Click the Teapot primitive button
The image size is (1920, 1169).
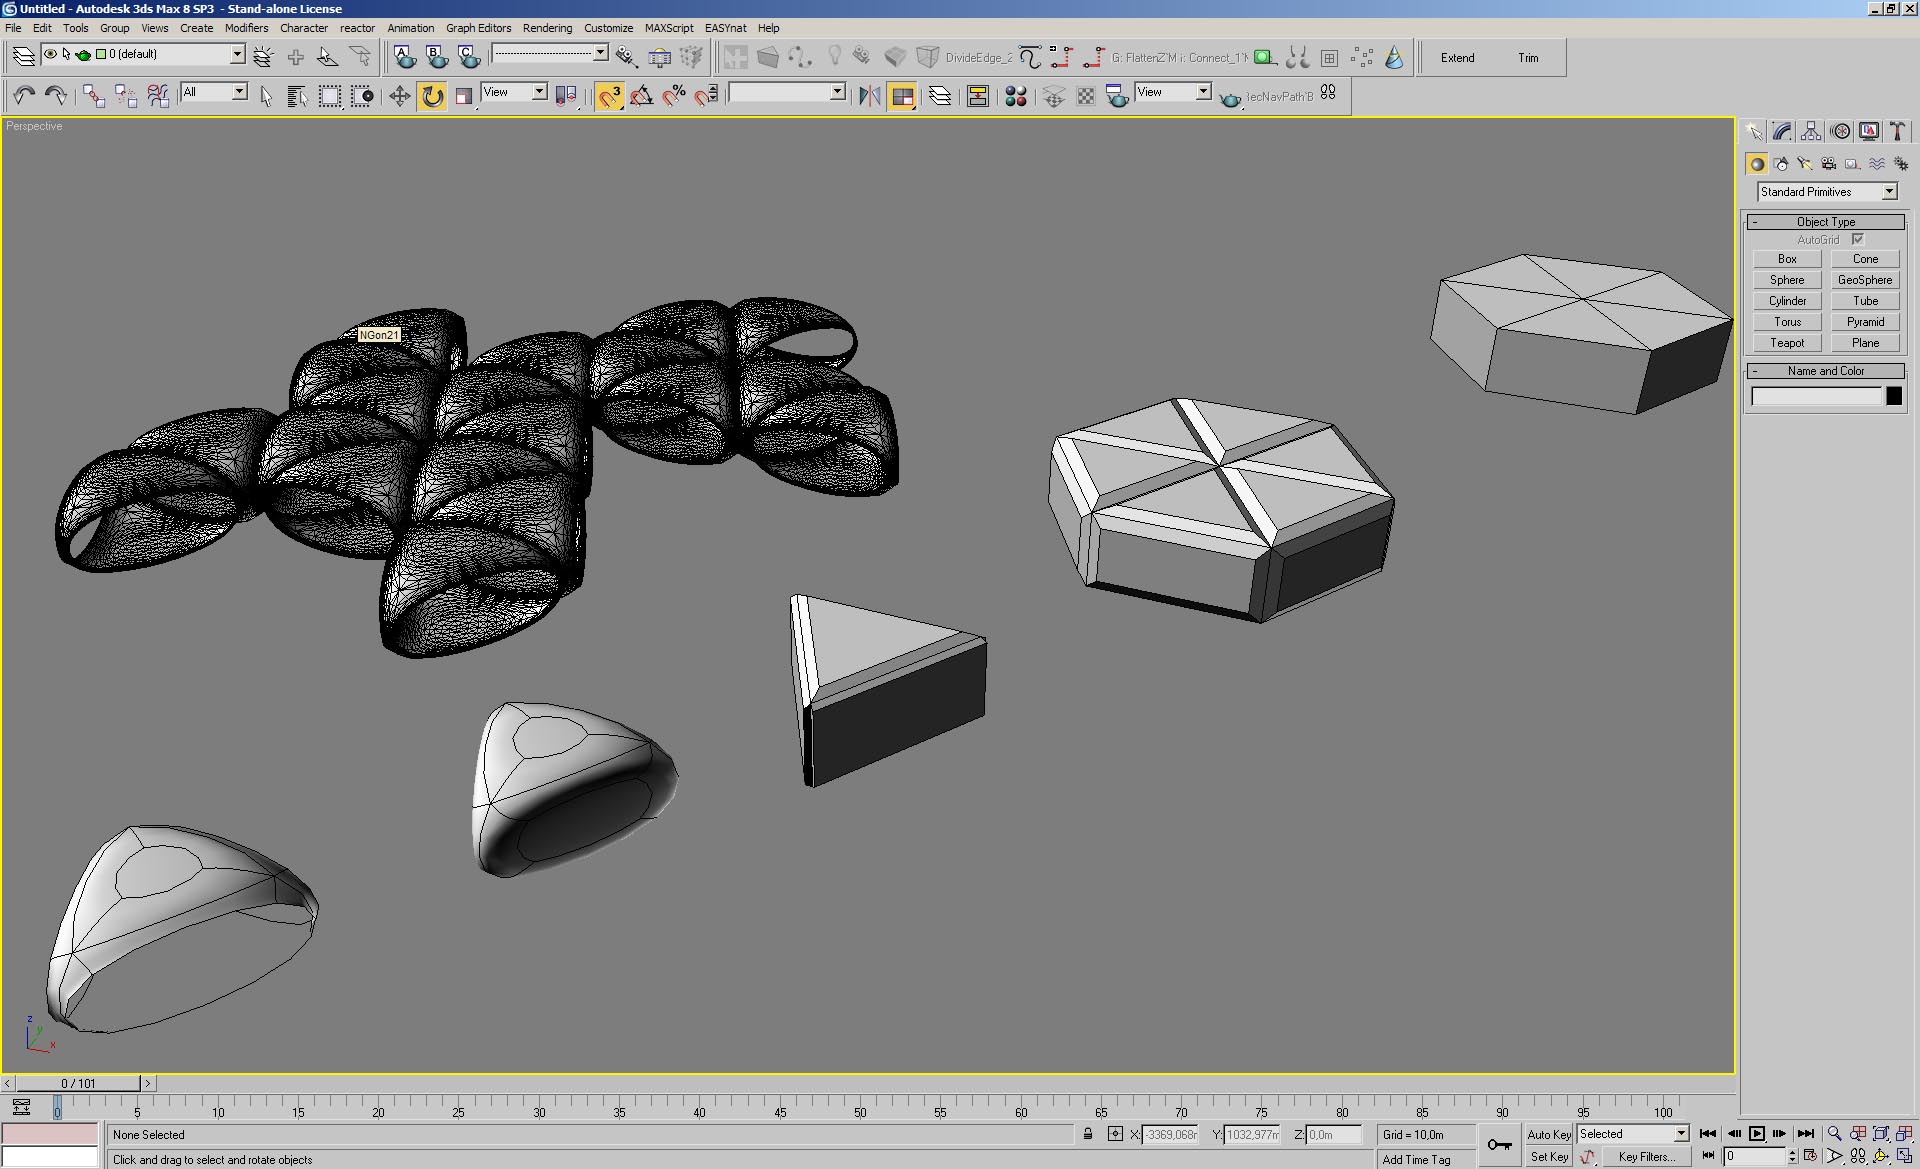click(x=1787, y=343)
